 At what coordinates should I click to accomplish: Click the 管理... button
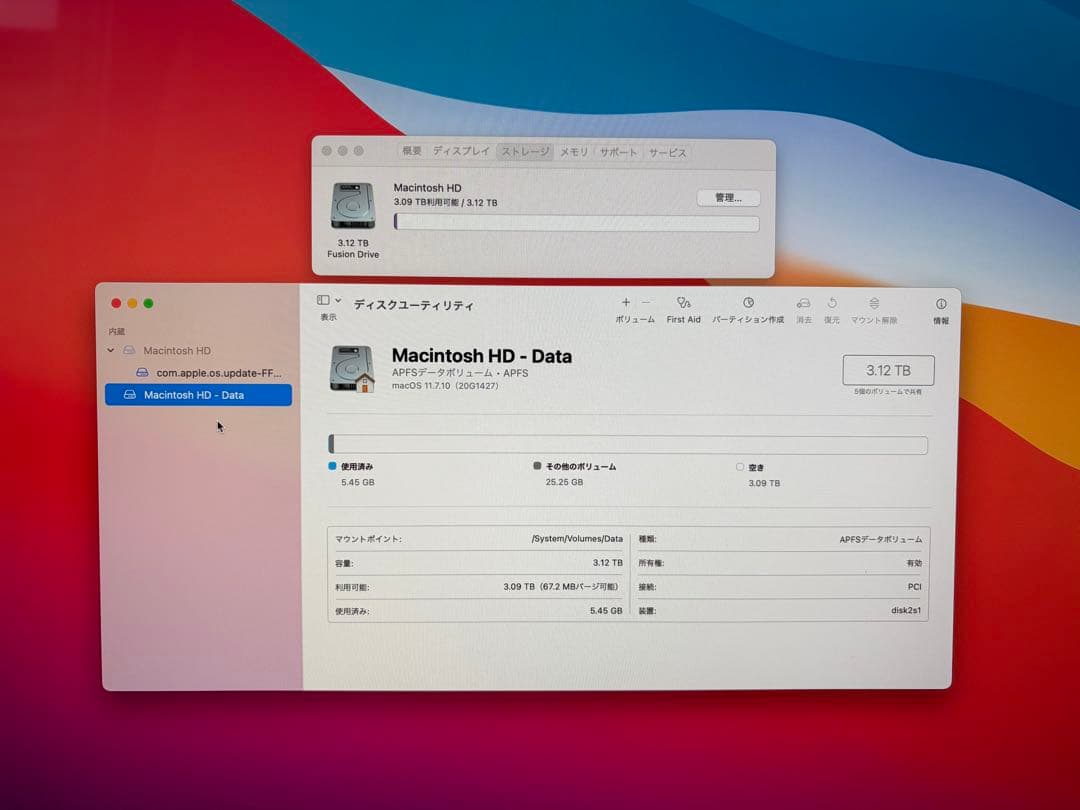pyautogui.click(x=728, y=198)
